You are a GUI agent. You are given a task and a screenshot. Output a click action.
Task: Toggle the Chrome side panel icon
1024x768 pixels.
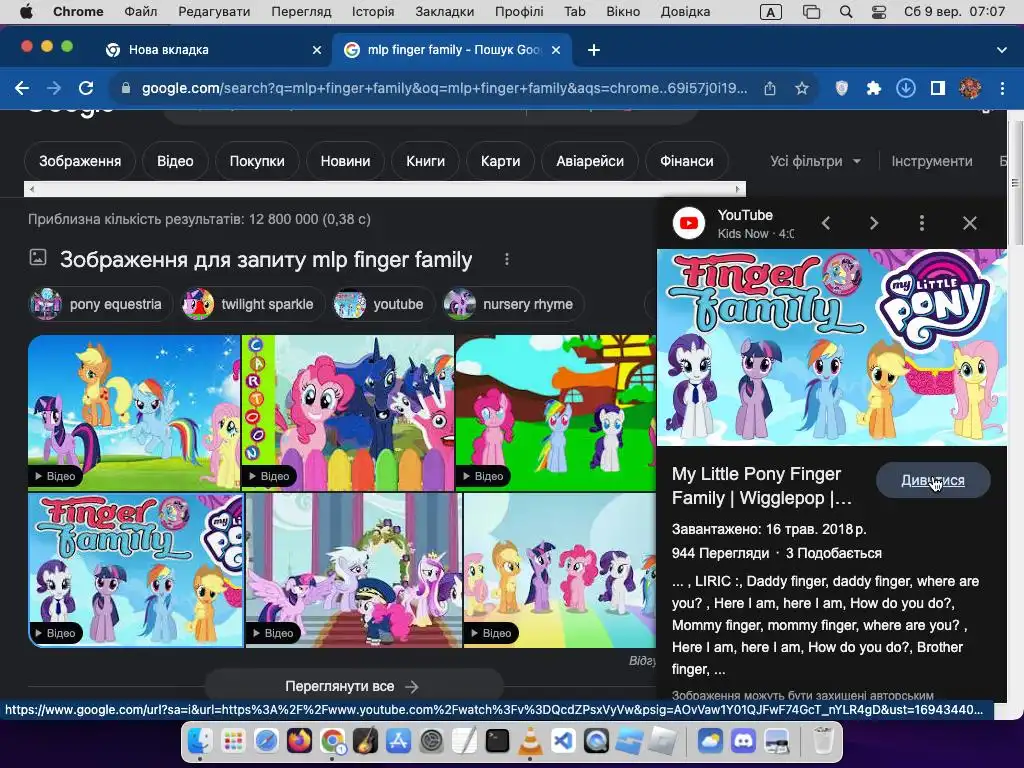tap(938, 88)
